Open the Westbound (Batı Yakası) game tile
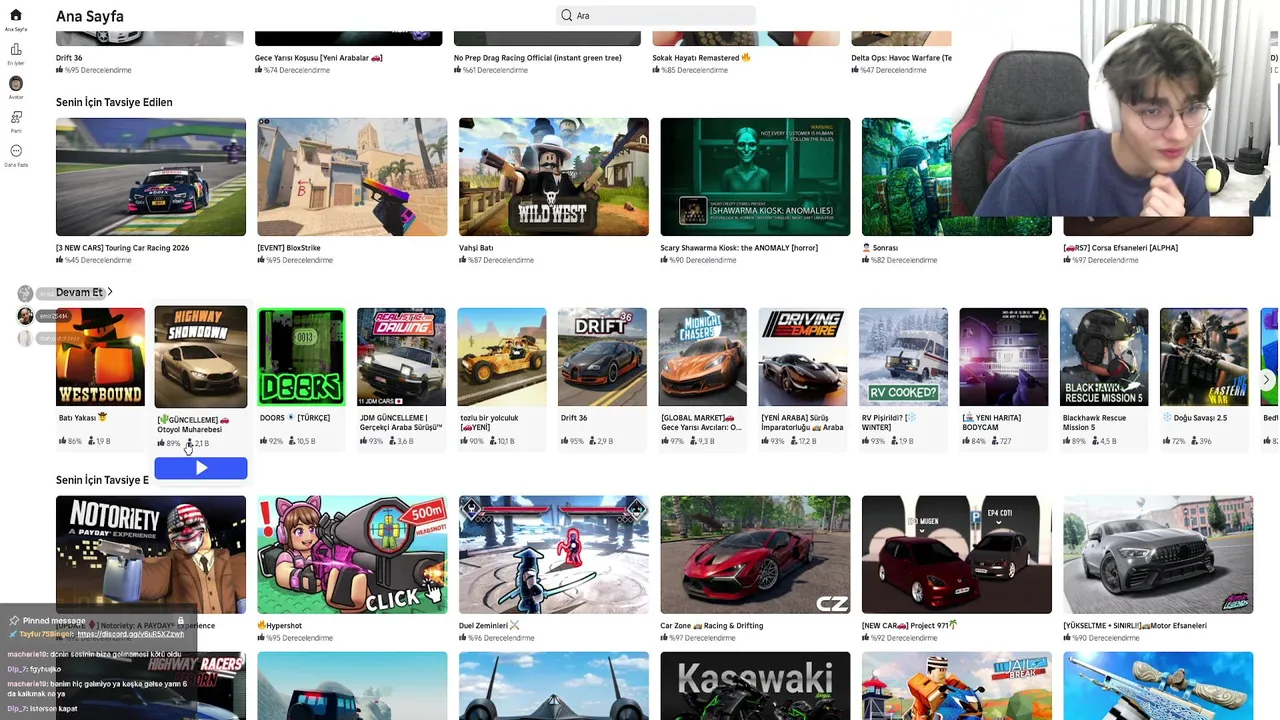The height and width of the screenshot is (720, 1280). 100,357
